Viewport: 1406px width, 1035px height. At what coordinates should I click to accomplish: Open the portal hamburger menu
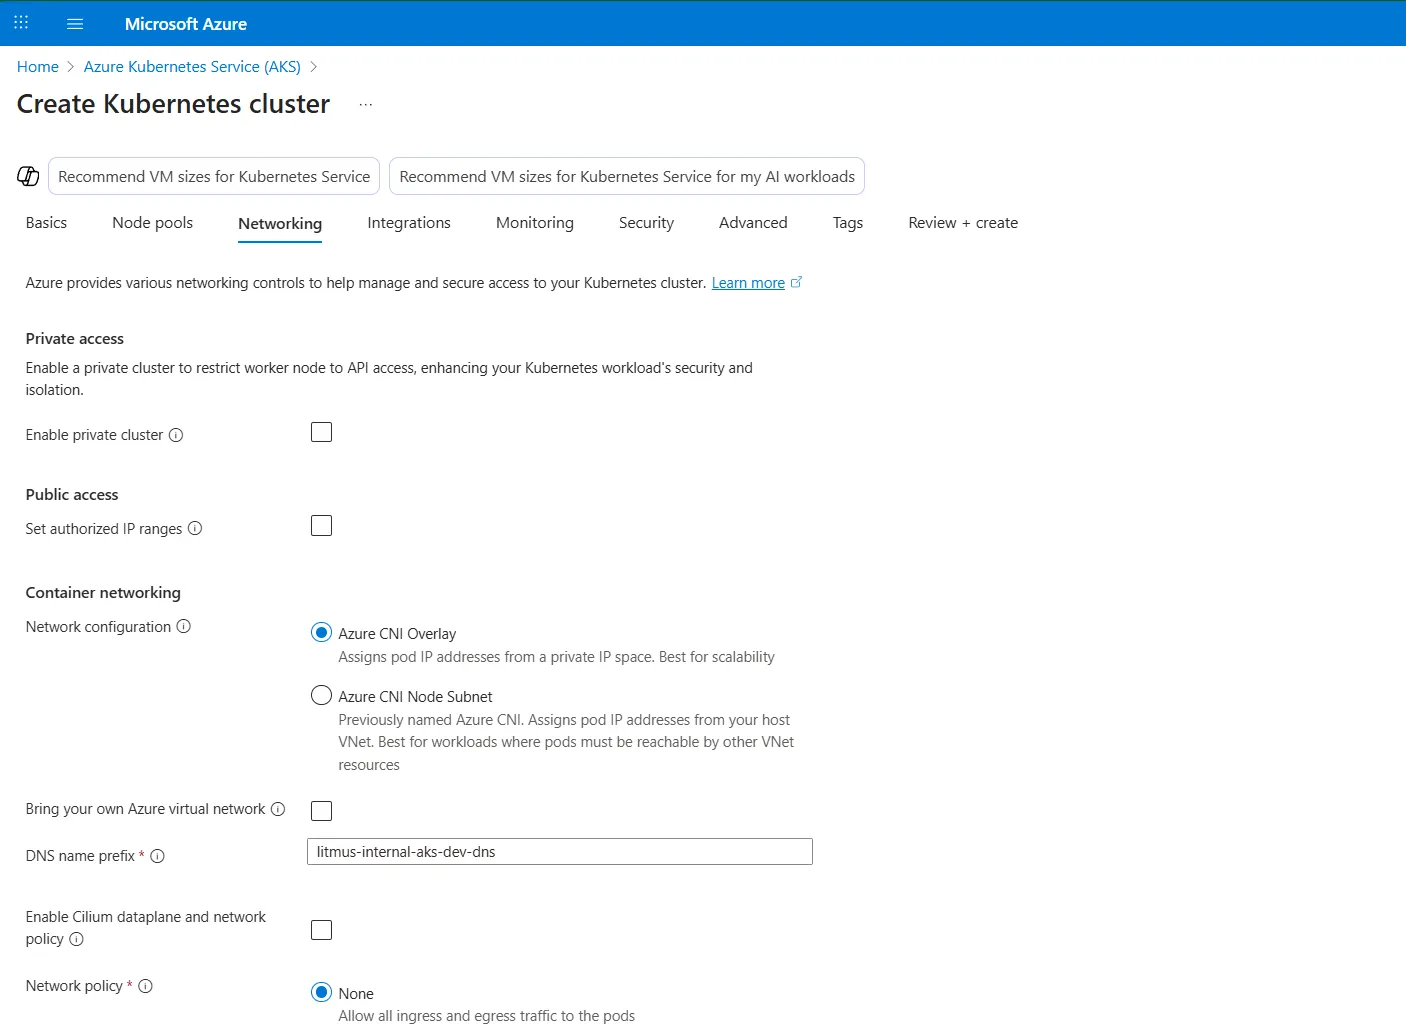[75, 23]
